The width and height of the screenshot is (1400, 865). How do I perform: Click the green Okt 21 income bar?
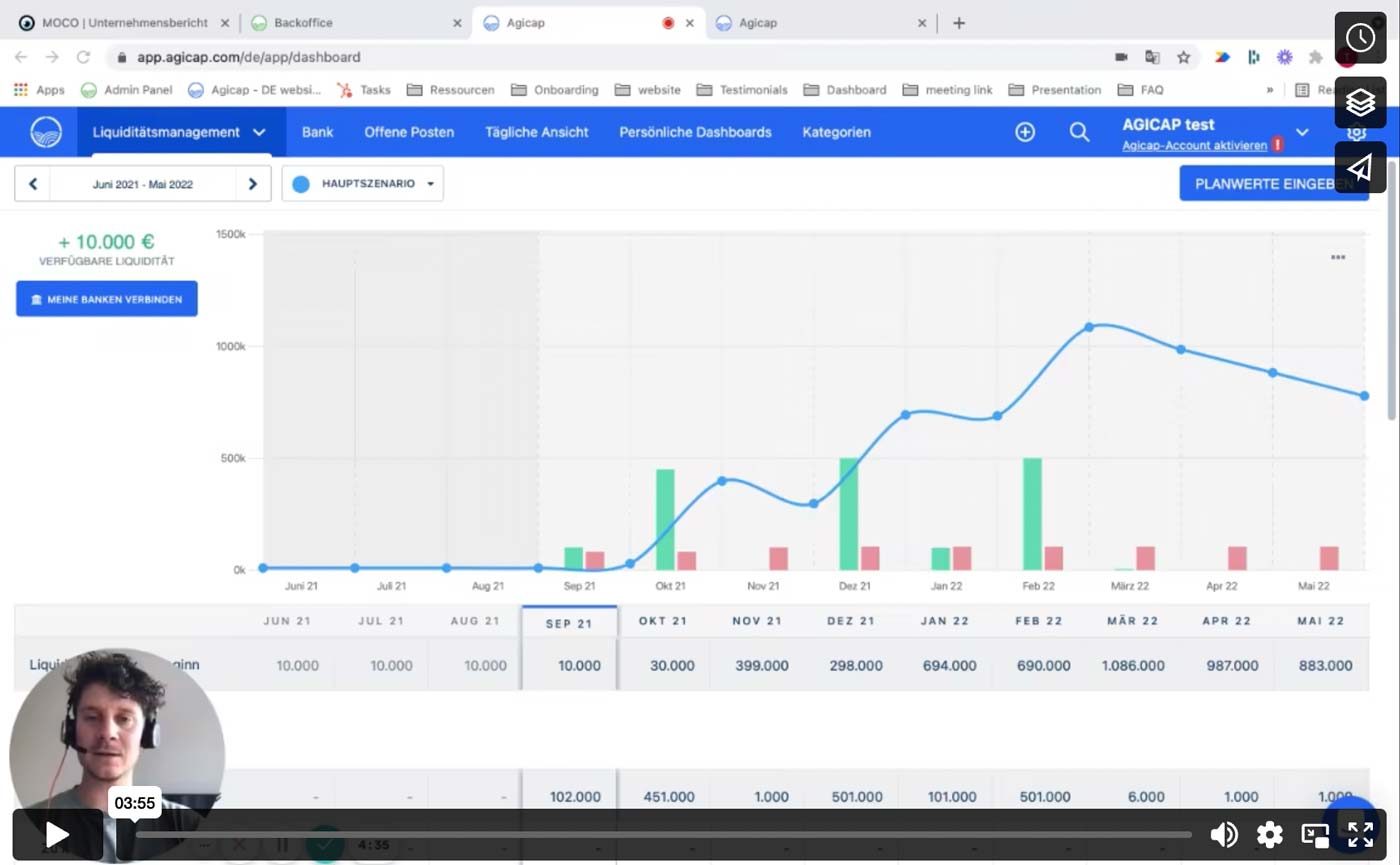pyautogui.click(x=665, y=520)
